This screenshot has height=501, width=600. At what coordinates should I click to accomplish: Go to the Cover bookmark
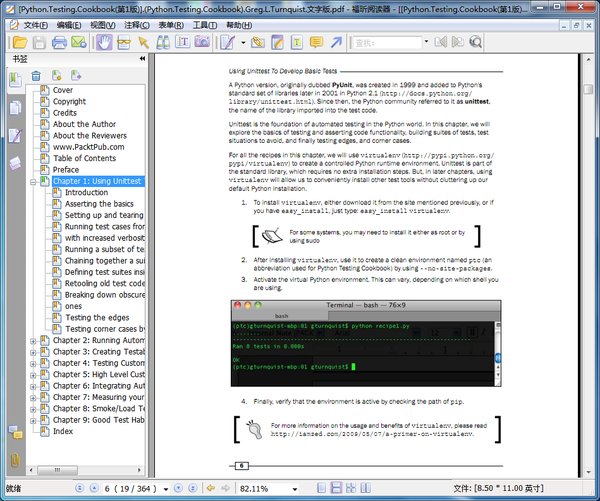point(62,90)
